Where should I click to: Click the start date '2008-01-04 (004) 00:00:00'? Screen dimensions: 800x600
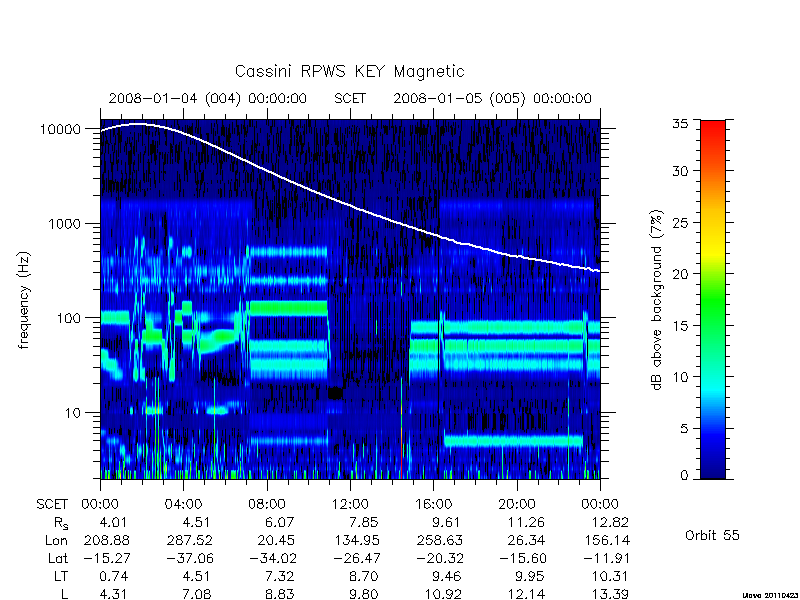pos(208,98)
